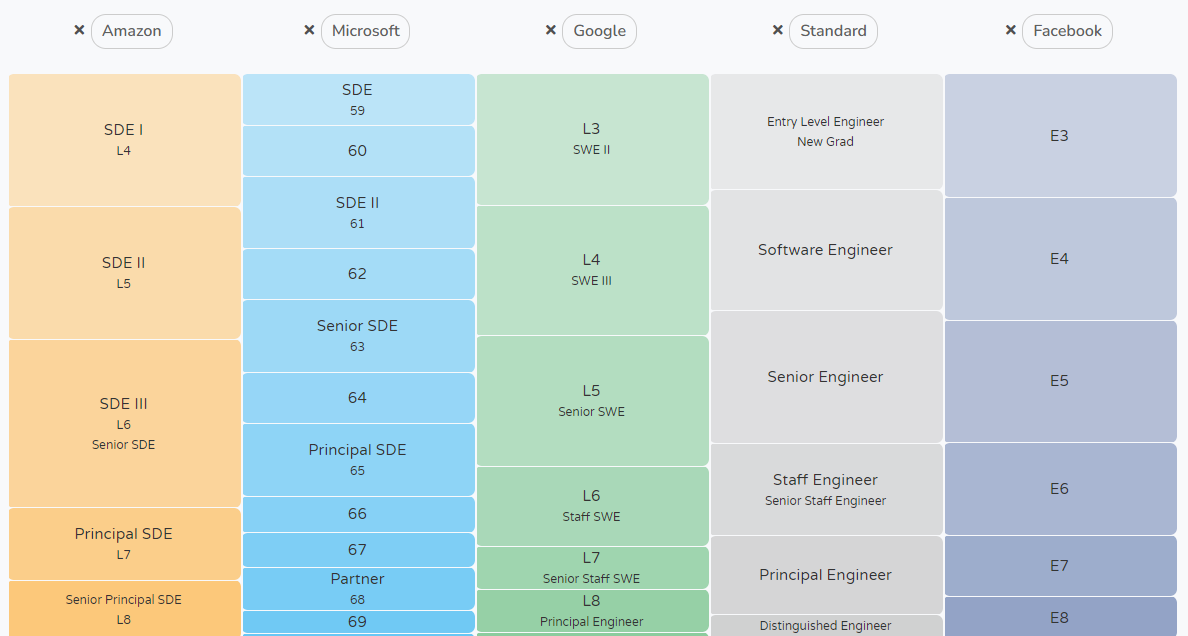Open Amazon SDE I L4 level block

(124, 140)
